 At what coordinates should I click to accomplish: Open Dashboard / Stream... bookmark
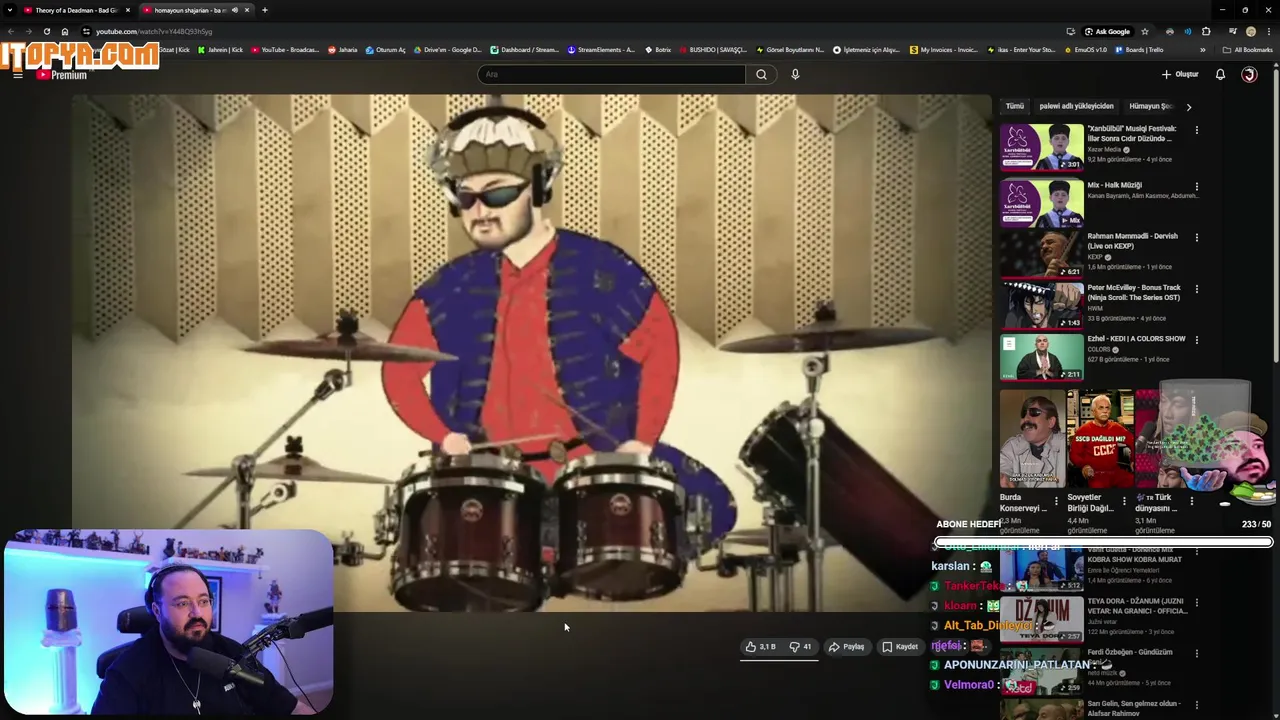(x=524, y=49)
